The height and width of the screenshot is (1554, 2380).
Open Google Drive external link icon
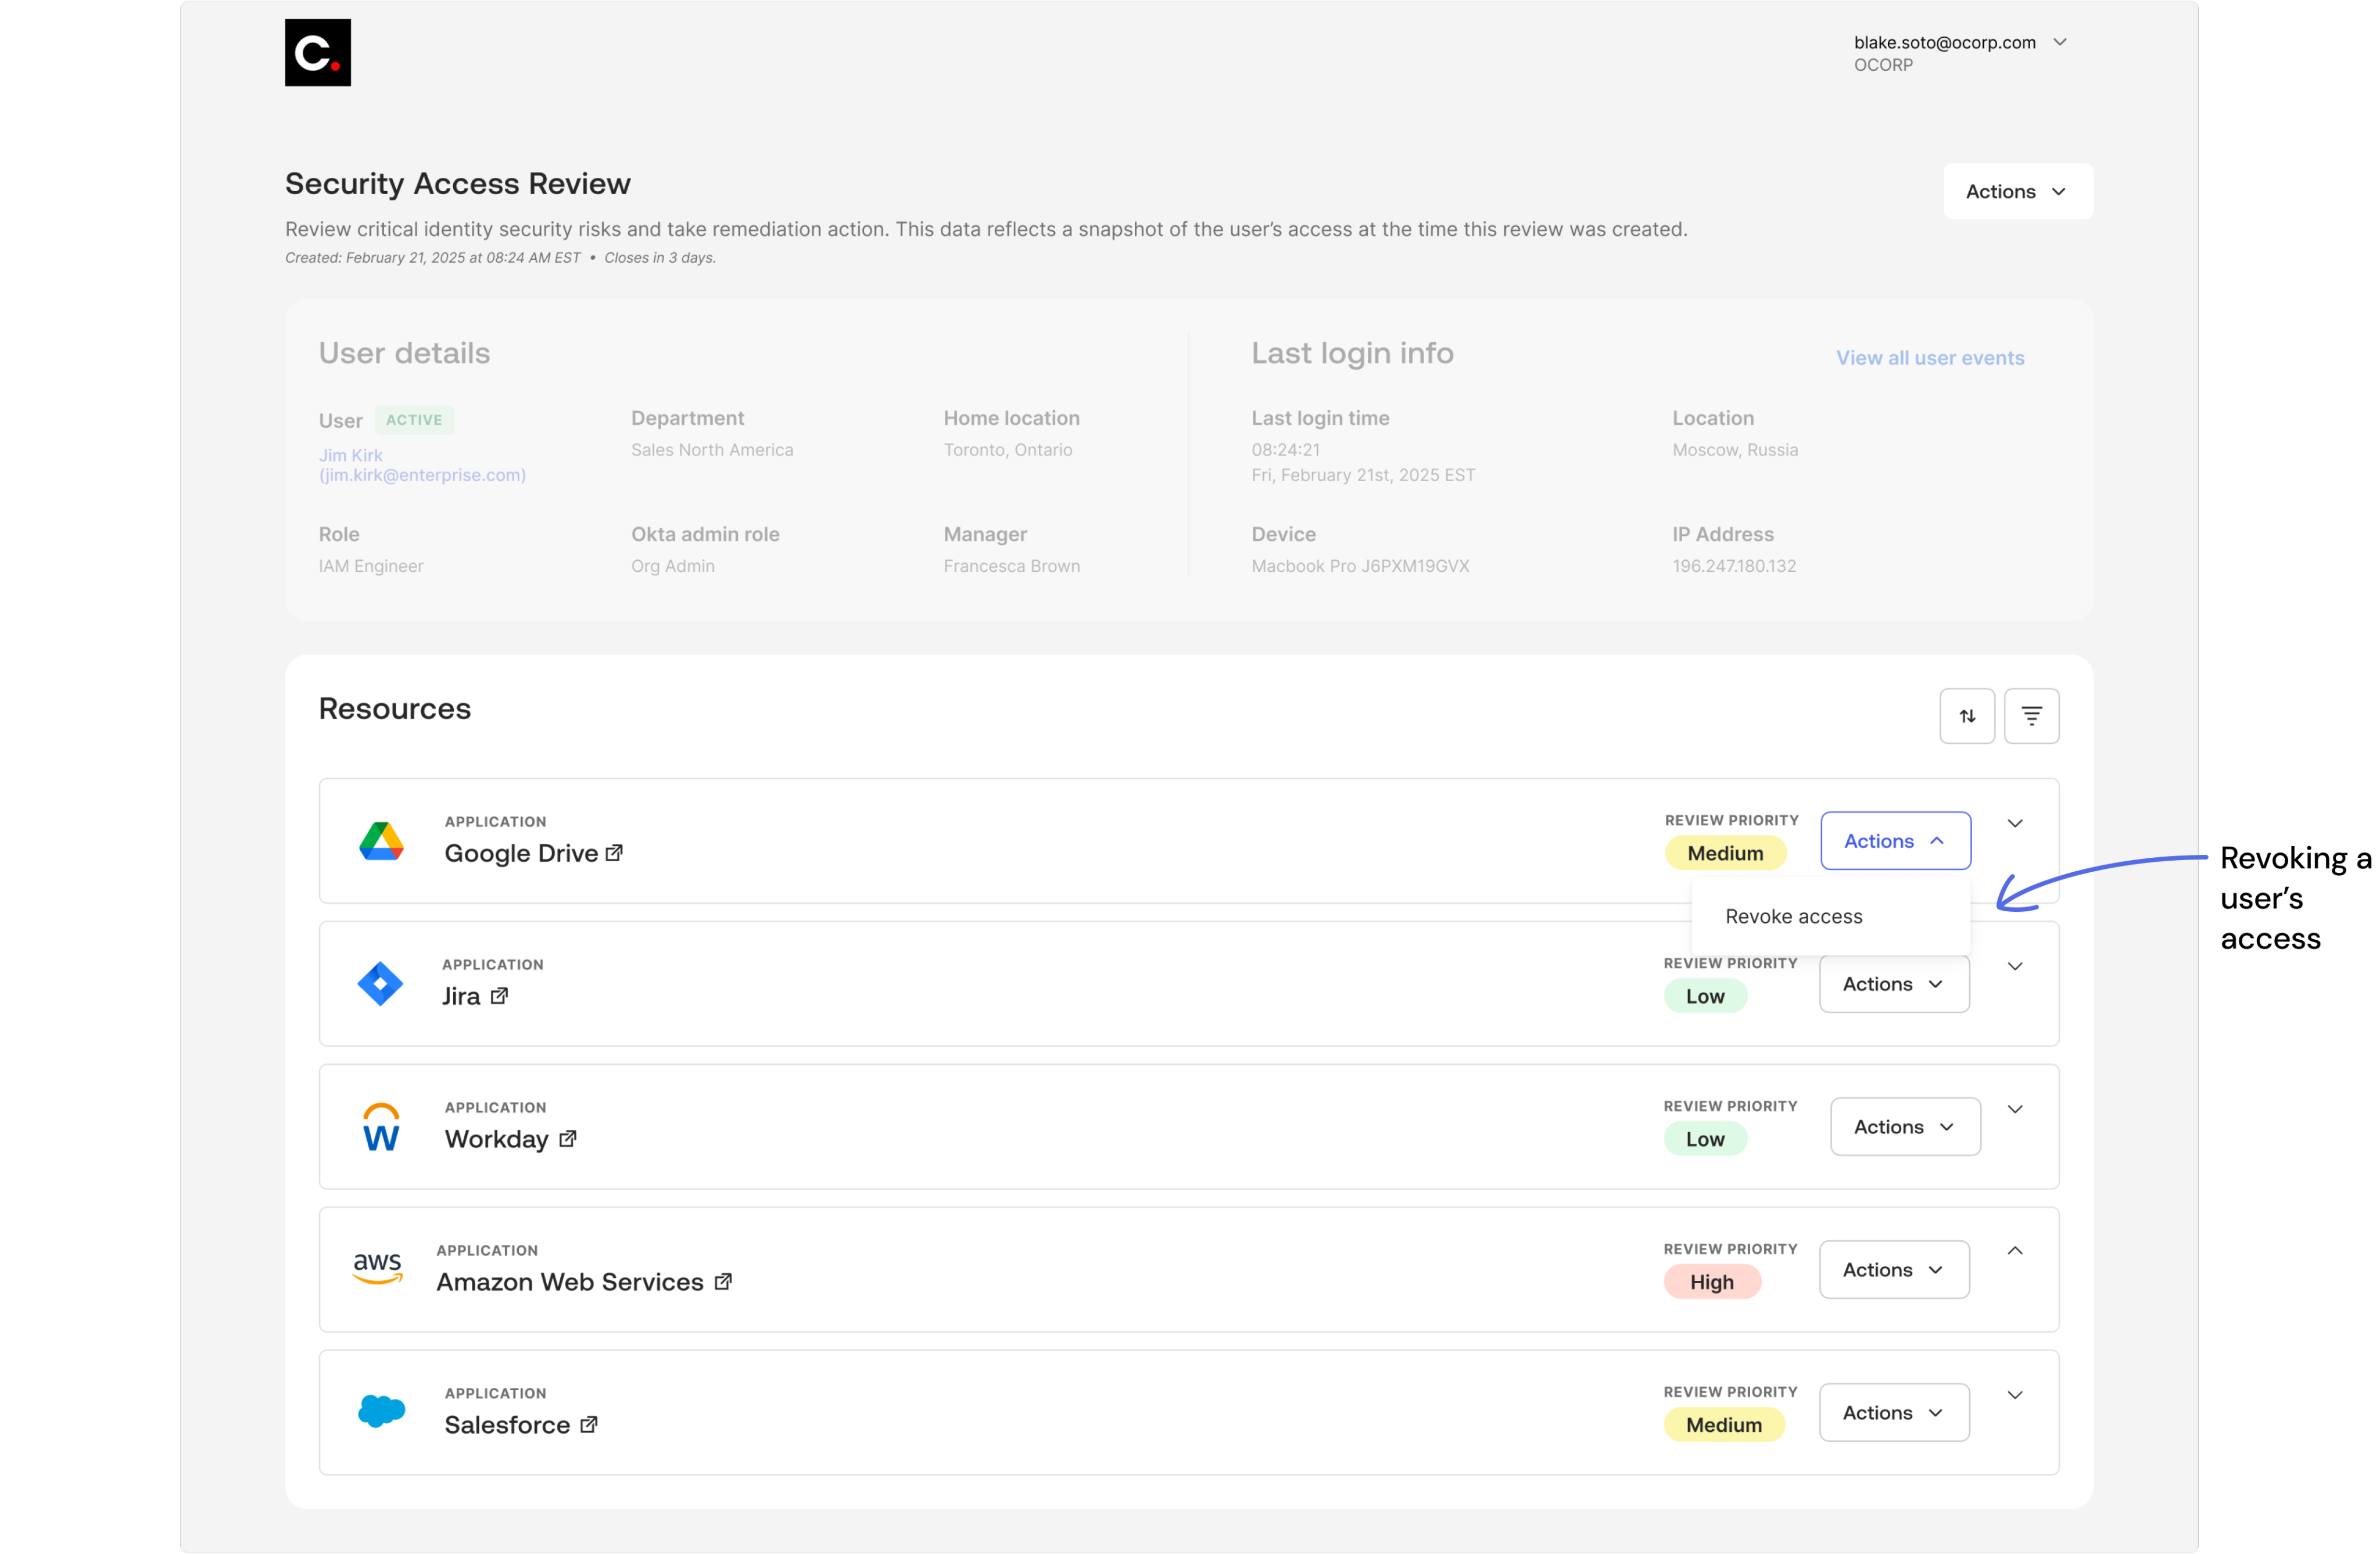coord(614,853)
